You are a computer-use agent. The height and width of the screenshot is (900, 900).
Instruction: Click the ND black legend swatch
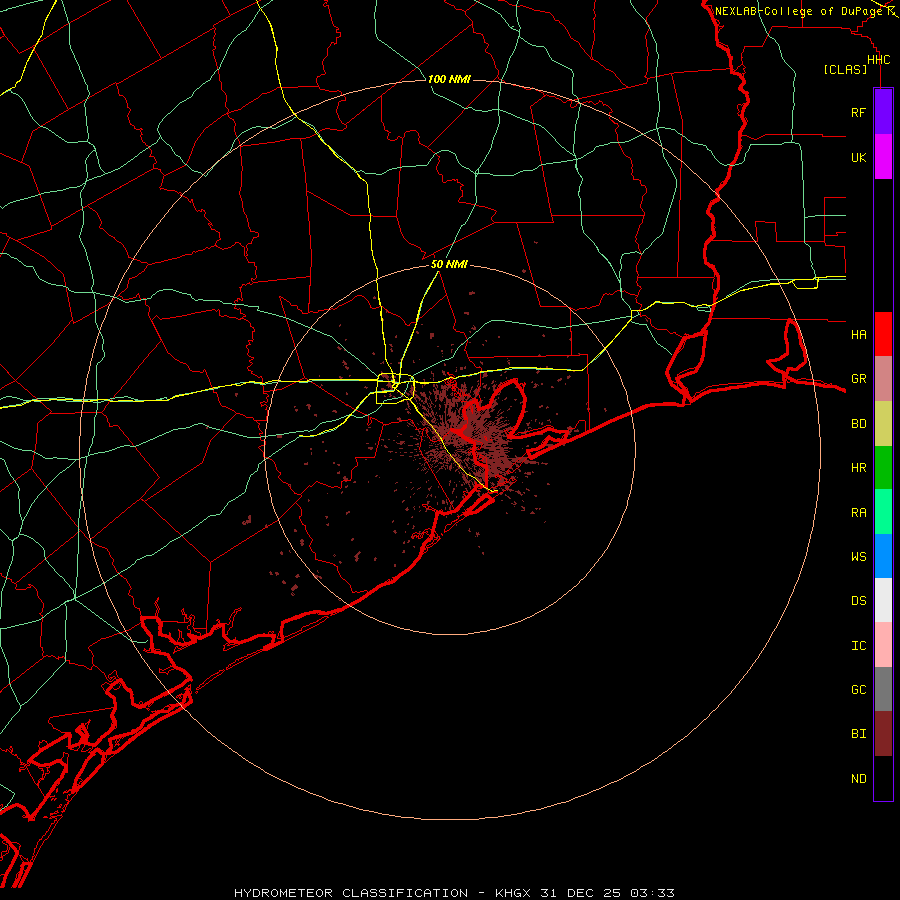[x=883, y=778]
